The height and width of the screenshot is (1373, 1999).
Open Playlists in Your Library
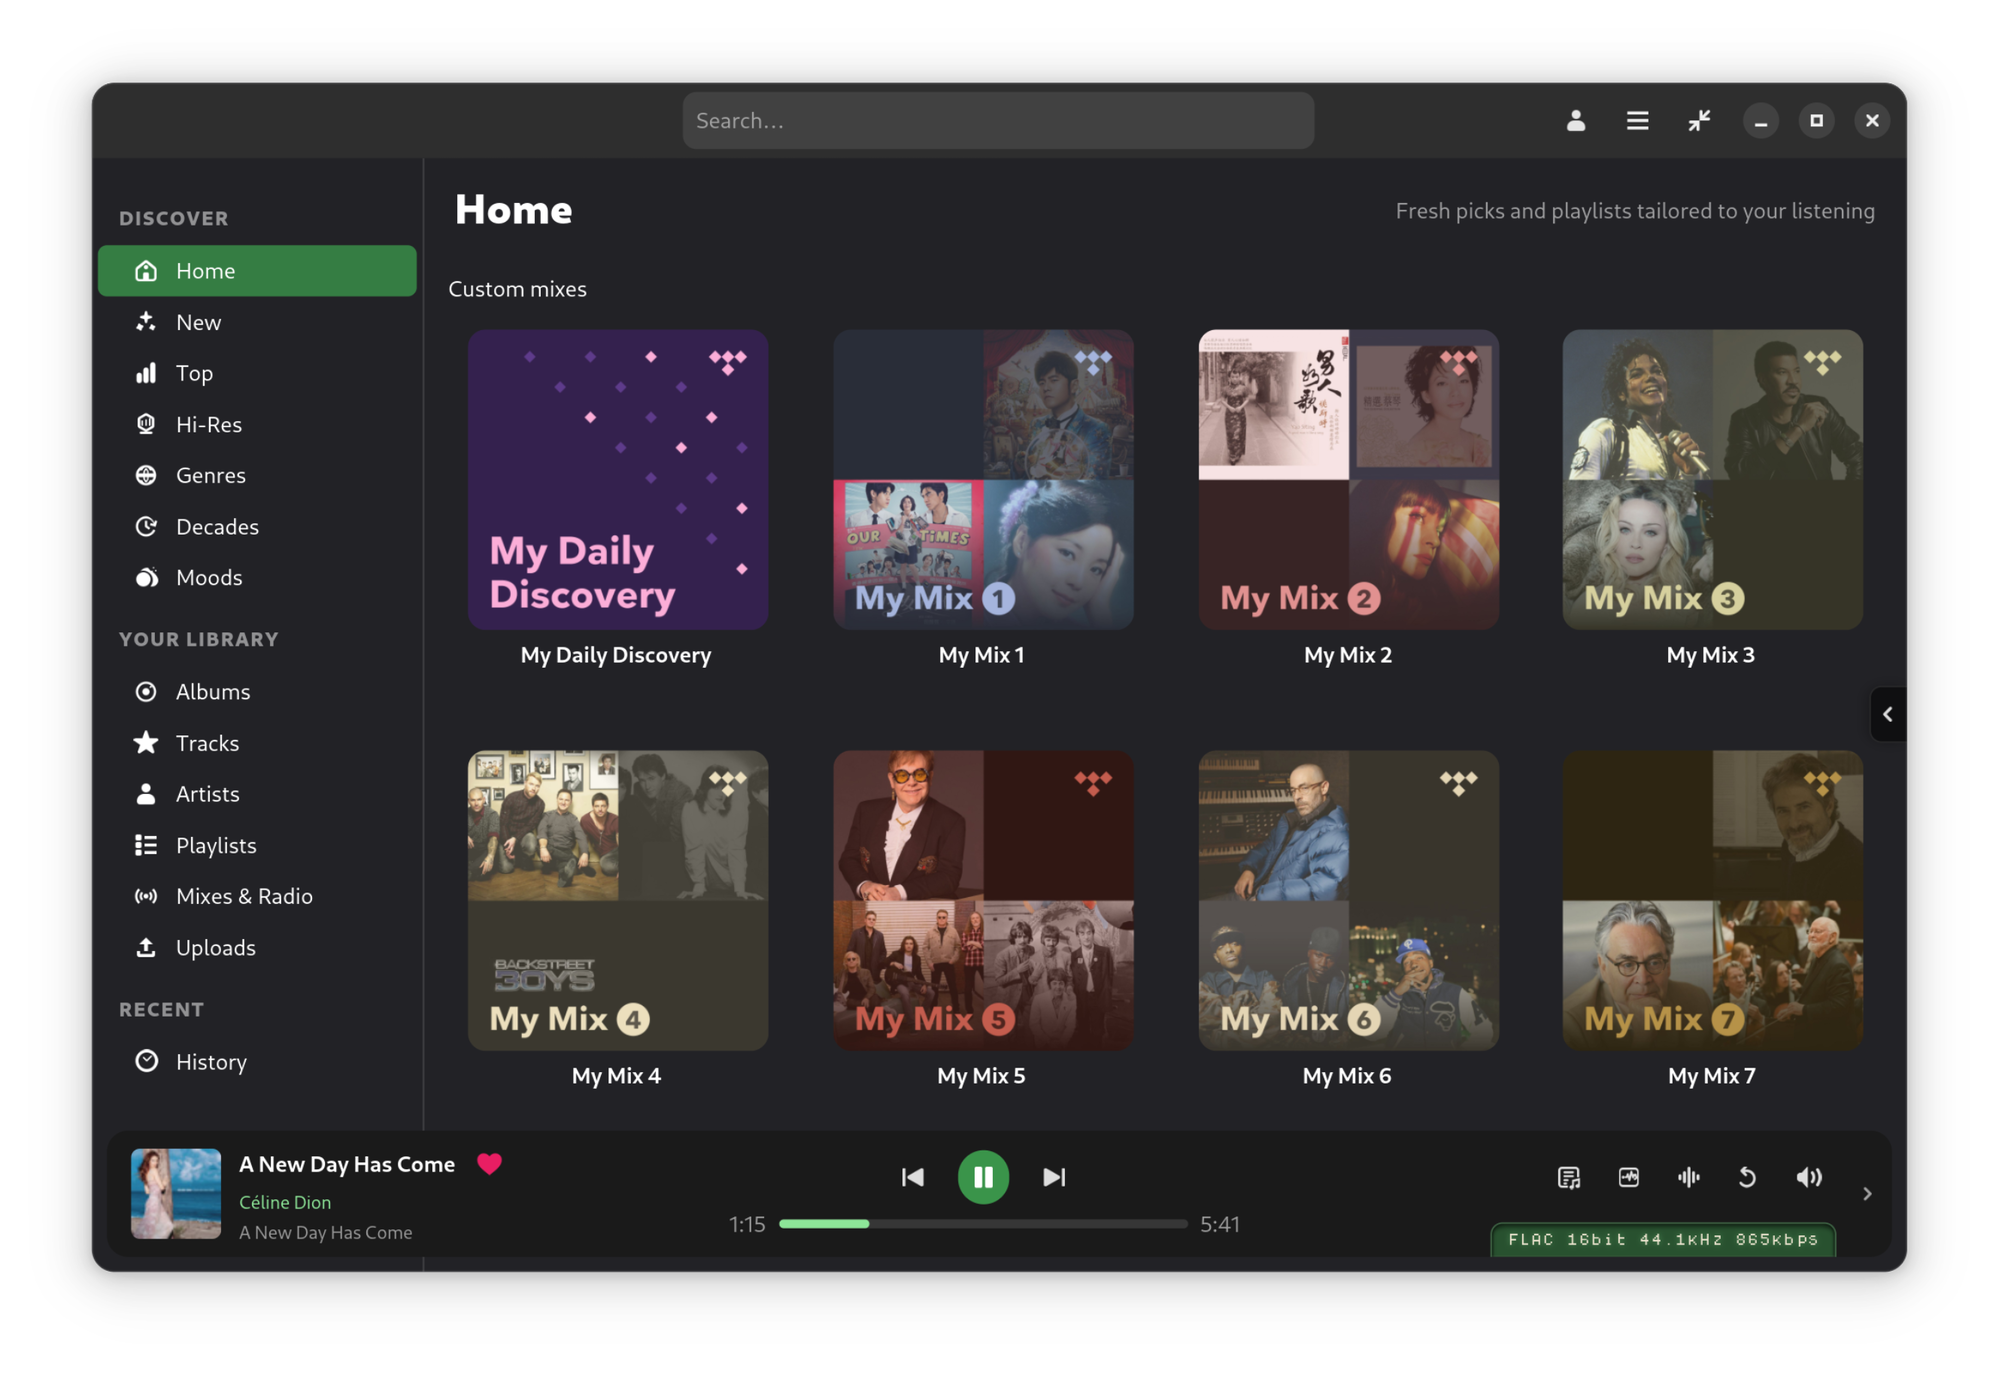click(x=257, y=845)
